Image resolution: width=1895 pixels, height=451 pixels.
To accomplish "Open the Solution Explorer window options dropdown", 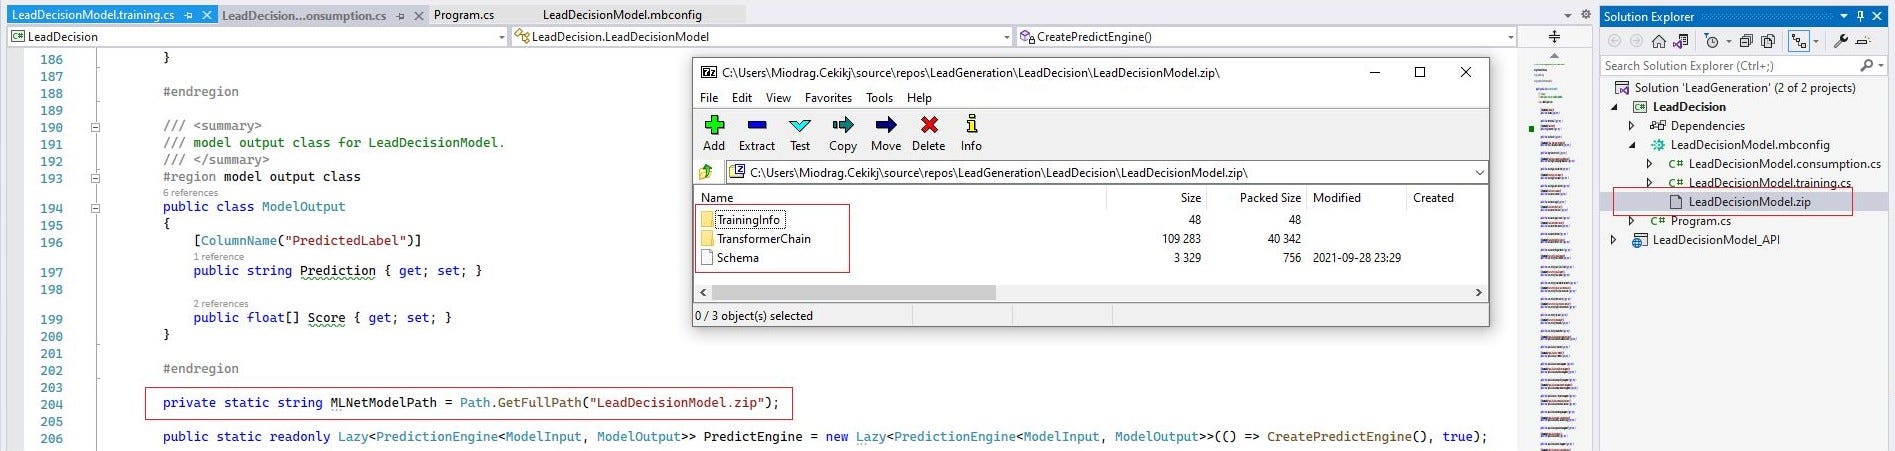I will click(1844, 16).
